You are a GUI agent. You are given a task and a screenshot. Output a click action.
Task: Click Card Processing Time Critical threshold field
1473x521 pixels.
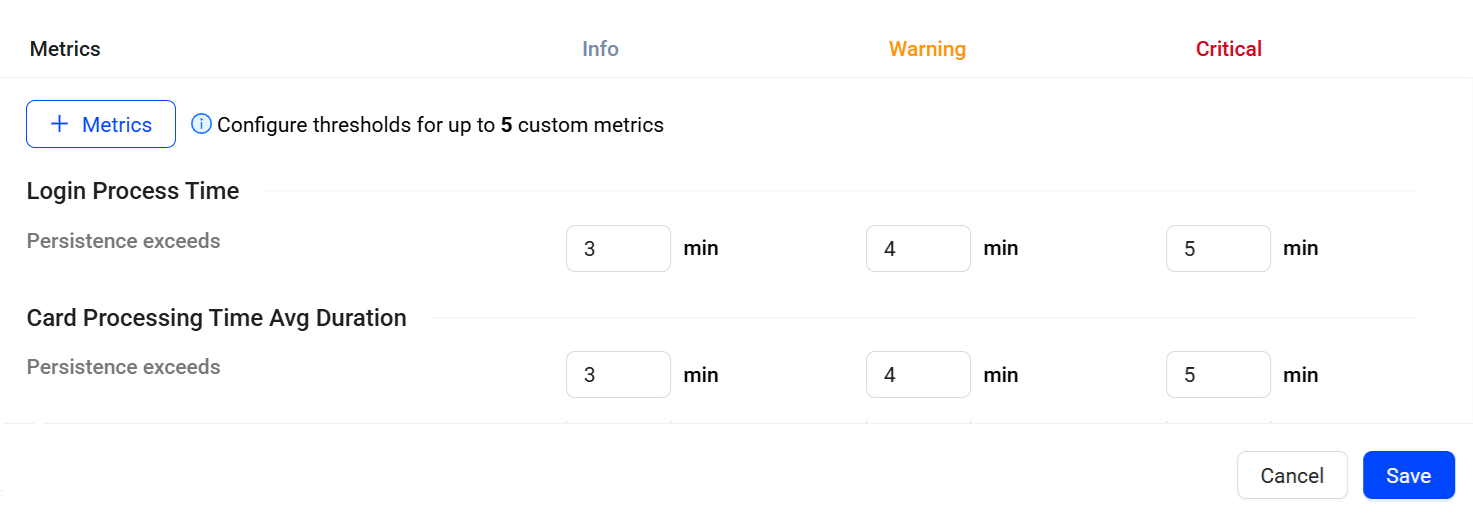click(1218, 374)
